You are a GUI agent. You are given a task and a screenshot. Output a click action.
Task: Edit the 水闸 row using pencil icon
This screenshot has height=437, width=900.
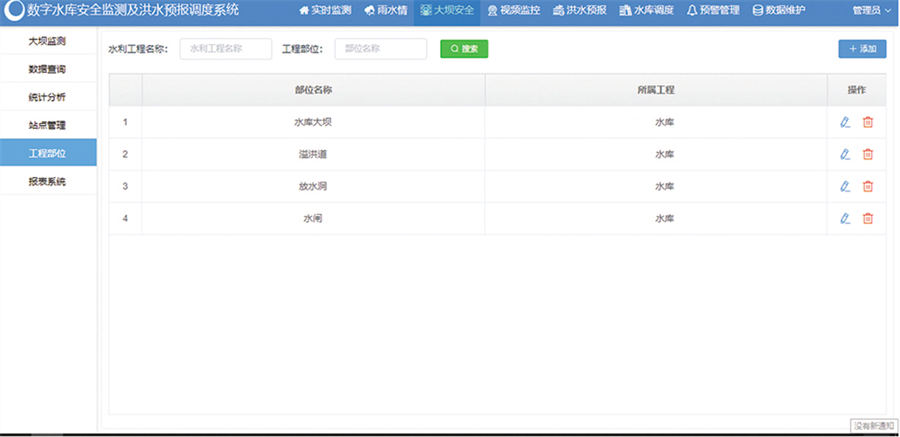845,218
